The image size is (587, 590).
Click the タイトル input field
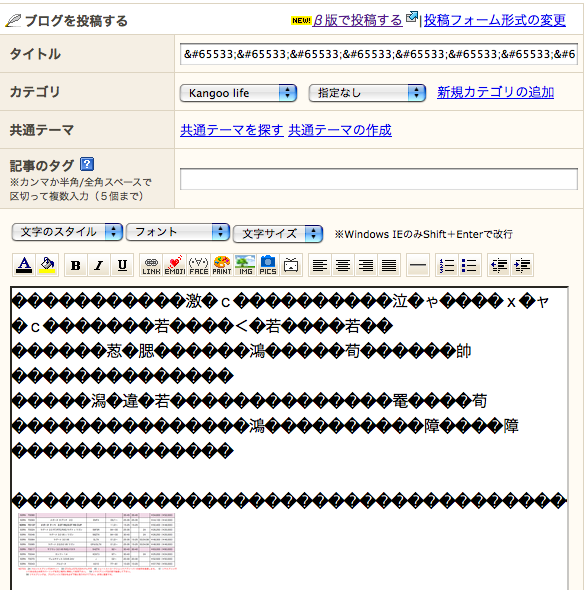379,54
